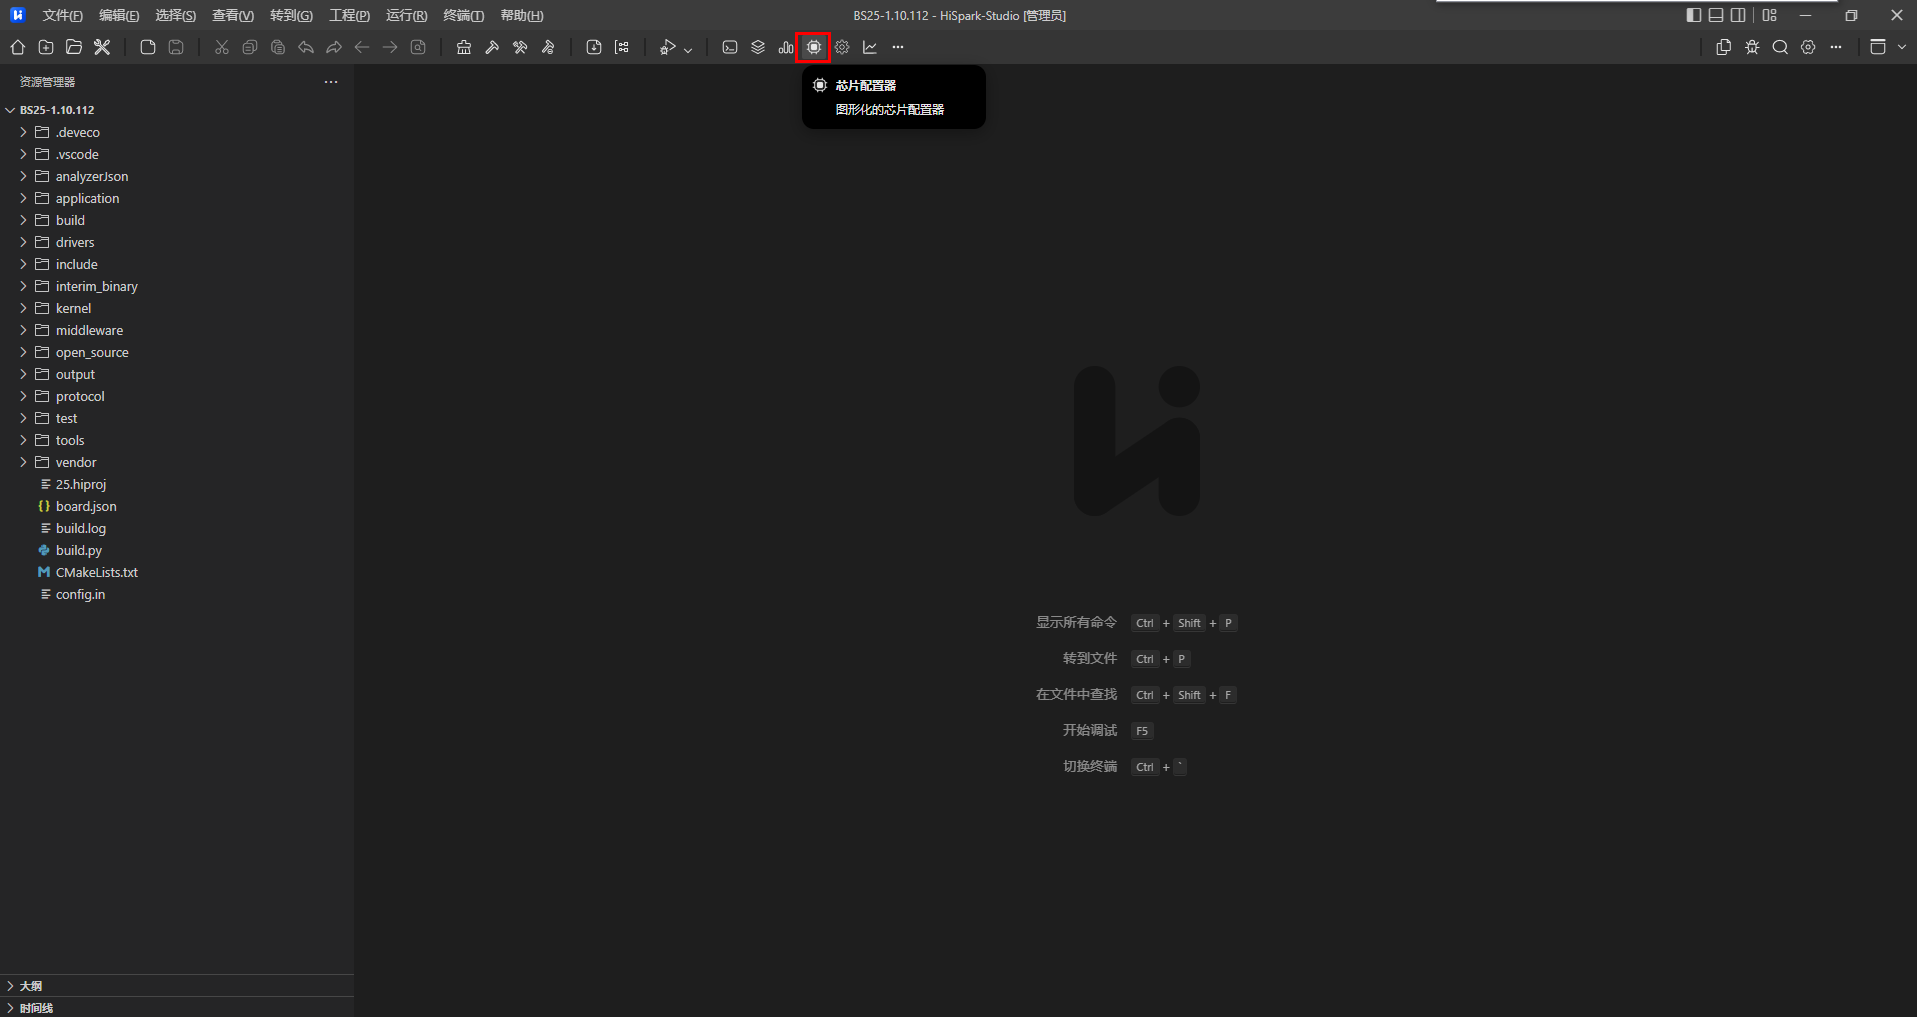Expand the 大纲 outline section
The width and height of the screenshot is (1917, 1017).
tap(31, 986)
